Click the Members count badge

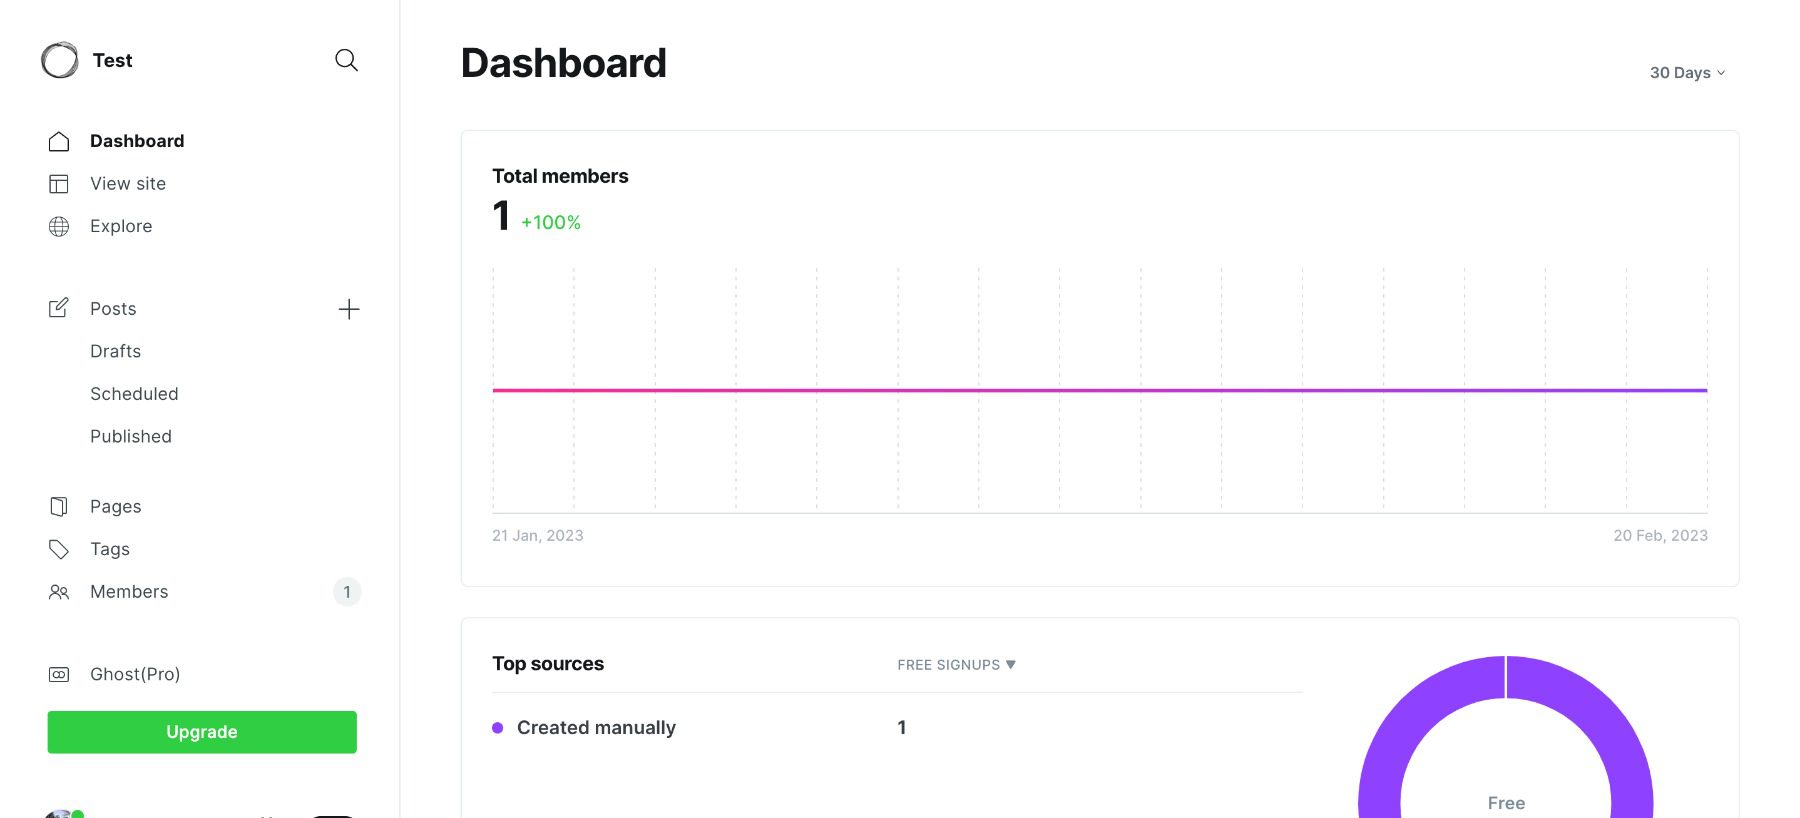click(x=347, y=592)
